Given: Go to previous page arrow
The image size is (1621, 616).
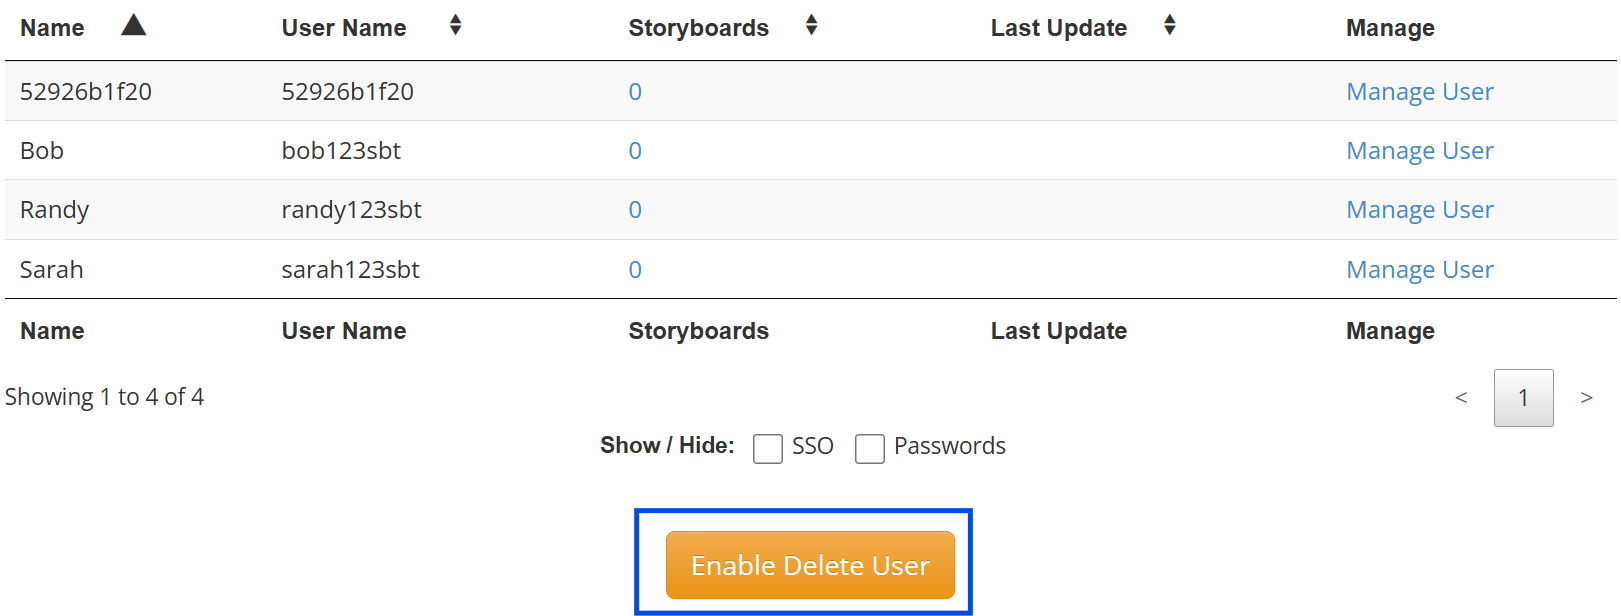Looking at the screenshot, I should click(x=1461, y=398).
